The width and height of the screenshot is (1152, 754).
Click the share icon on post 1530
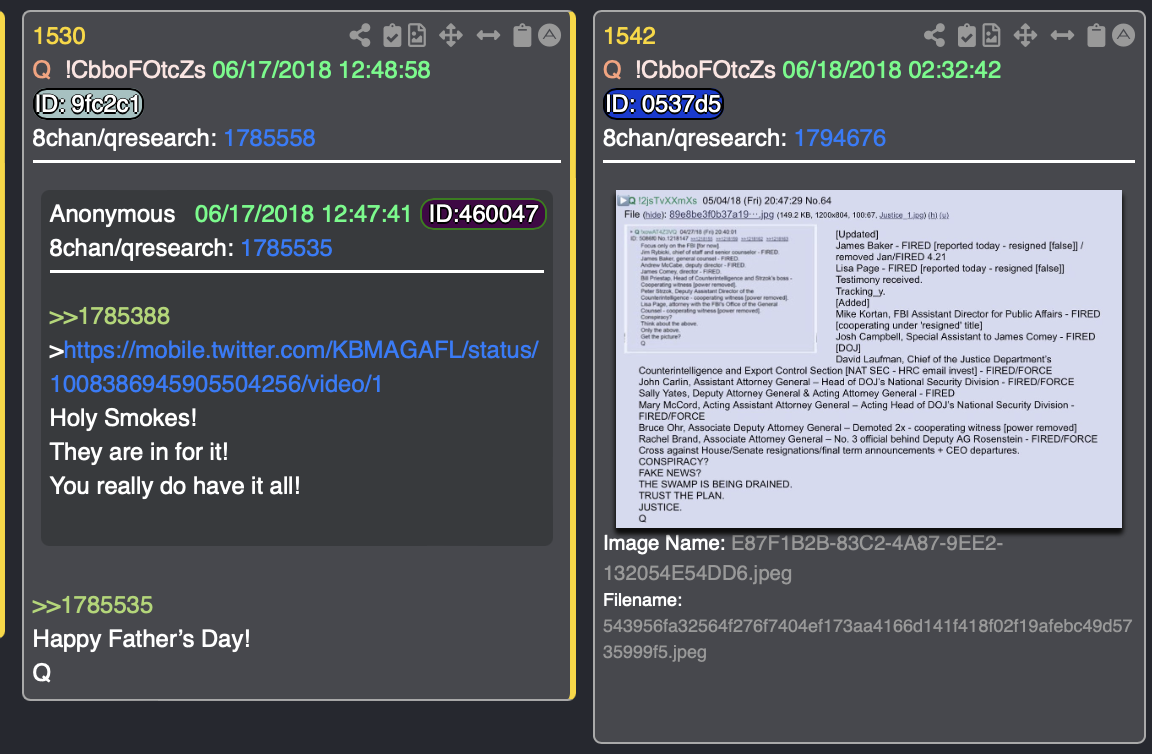pos(360,35)
